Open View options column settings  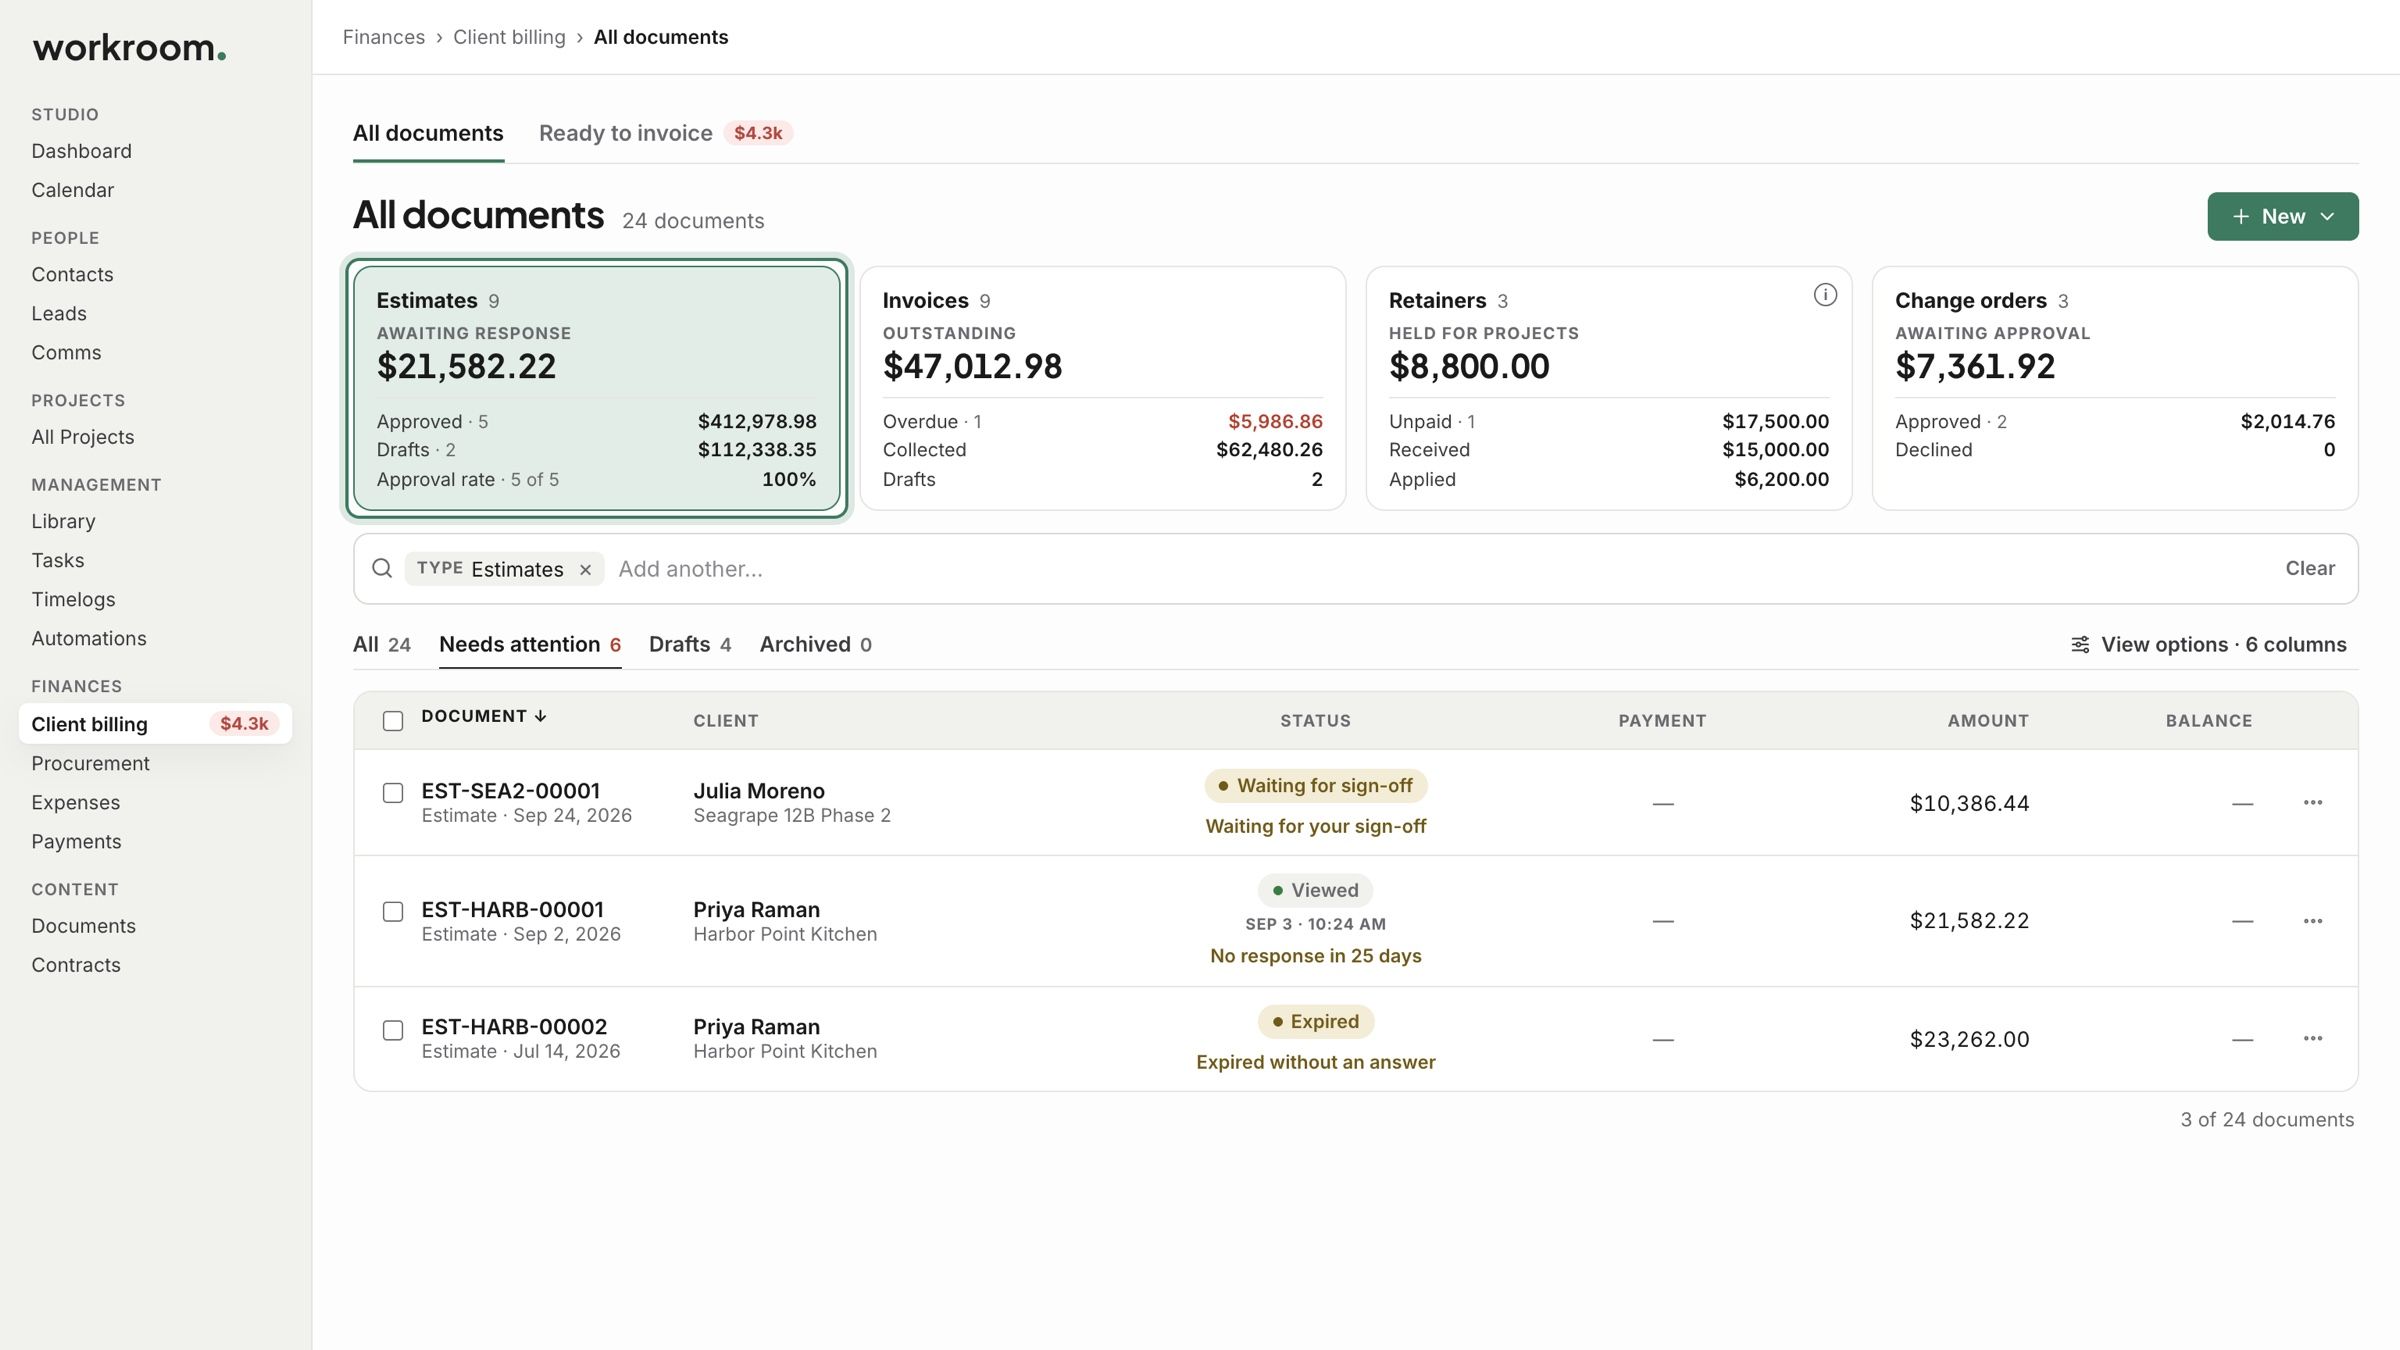pos(2208,644)
